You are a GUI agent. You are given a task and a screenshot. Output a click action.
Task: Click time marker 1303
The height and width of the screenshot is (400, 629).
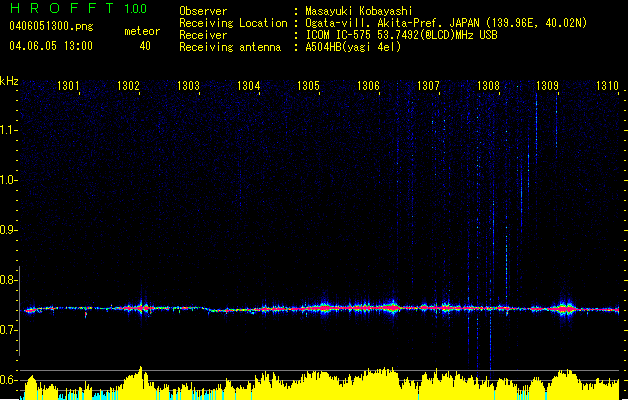point(188,86)
